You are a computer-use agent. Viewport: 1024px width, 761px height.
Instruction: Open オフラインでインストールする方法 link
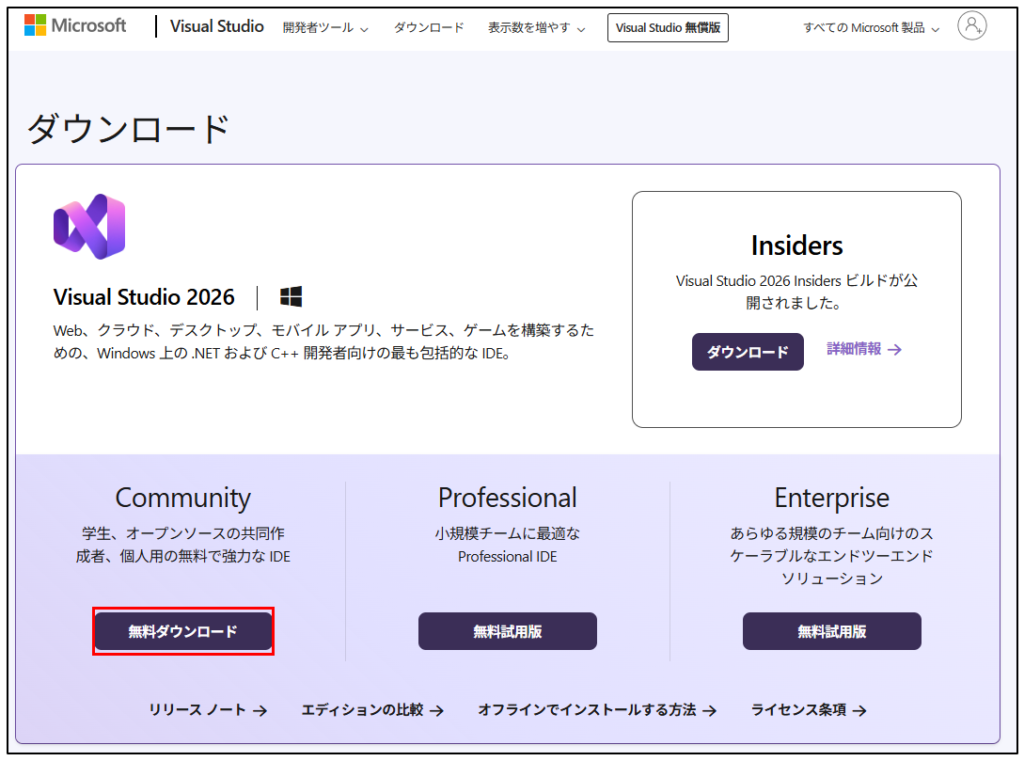(x=596, y=710)
